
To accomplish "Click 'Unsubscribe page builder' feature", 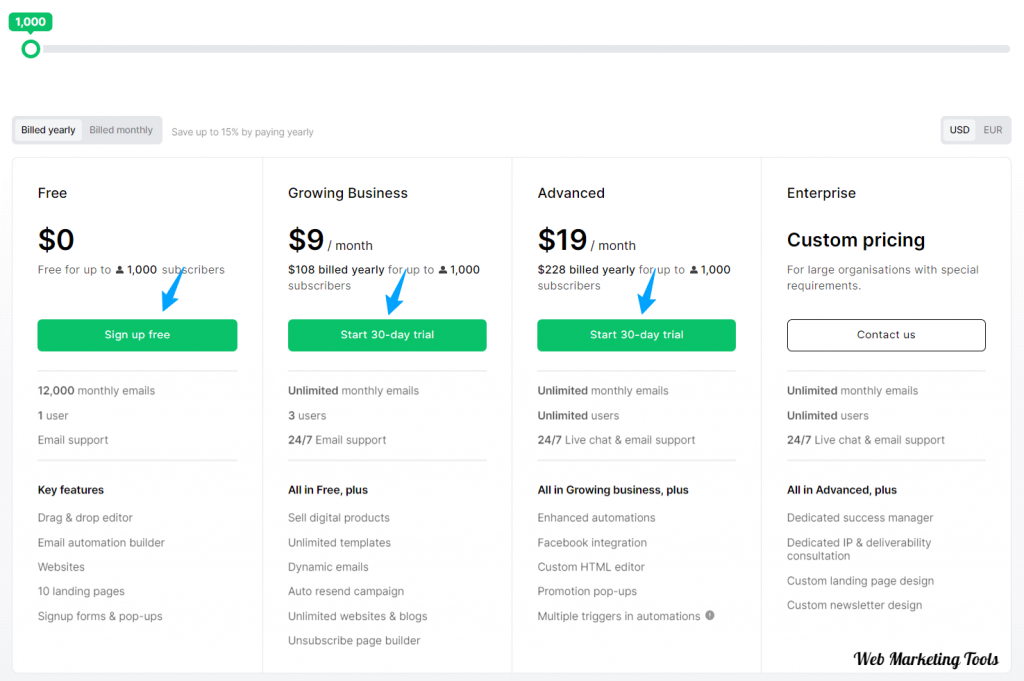I will tap(354, 641).
